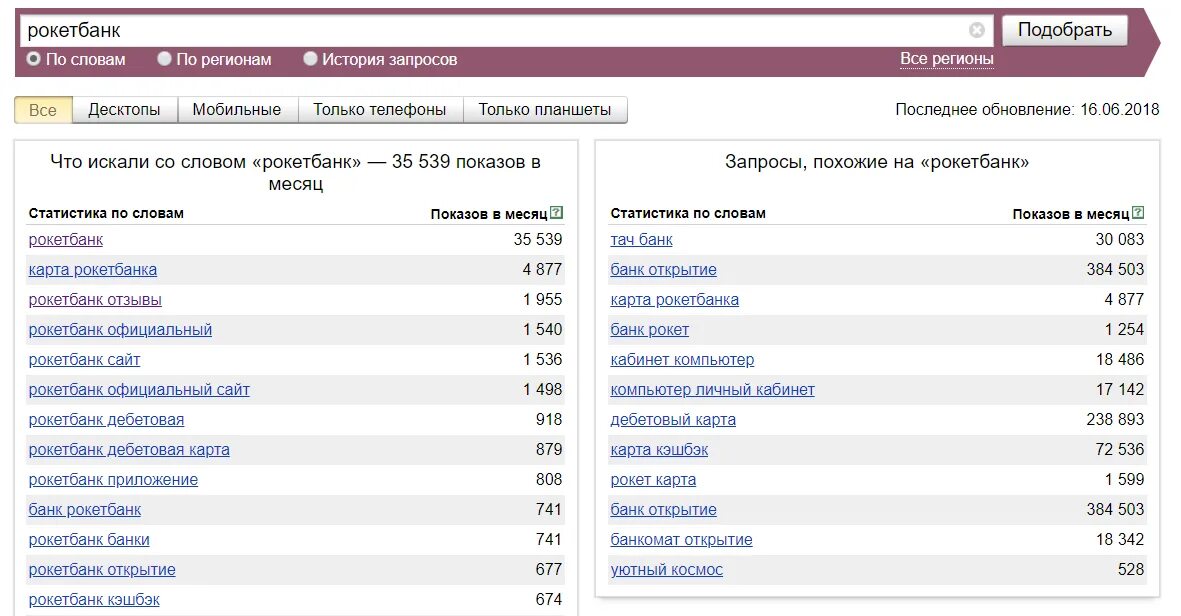Open the 'рокетбанк приложение' link

click(113, 480)
